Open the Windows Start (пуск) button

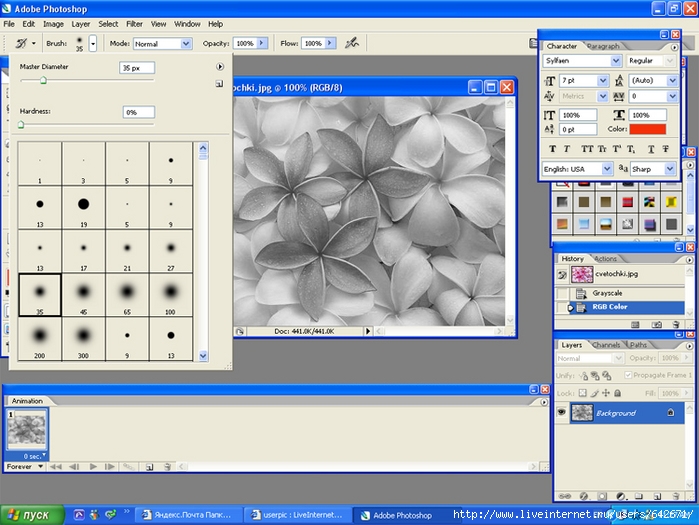point(32,515)
